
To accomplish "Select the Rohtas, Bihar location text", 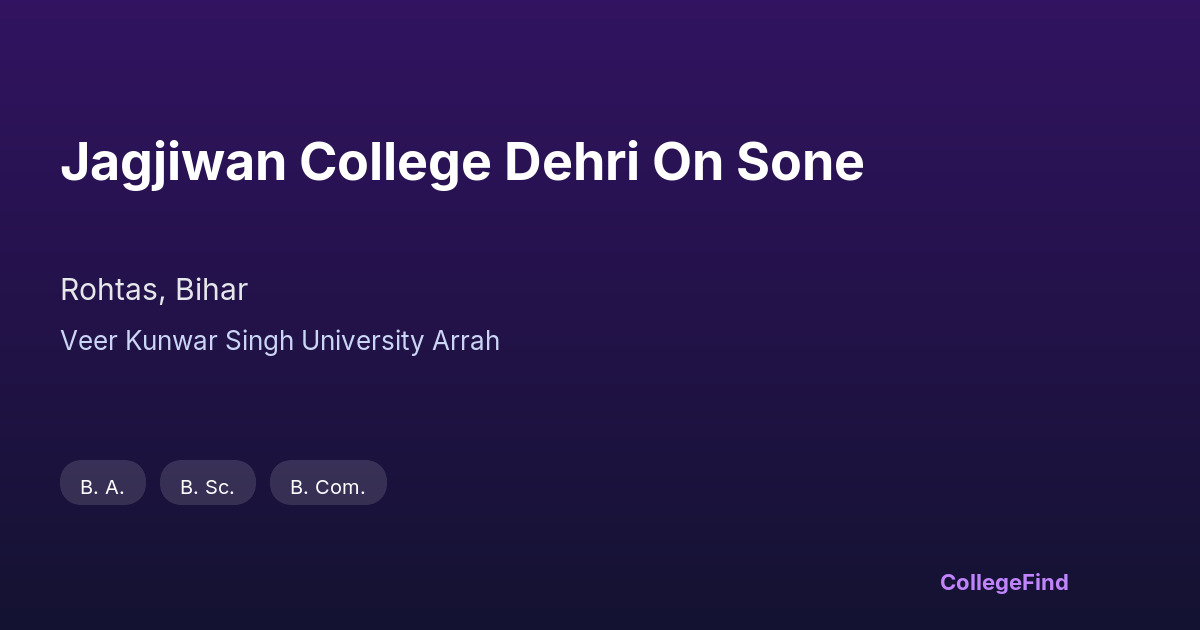I will click(154, 290).
